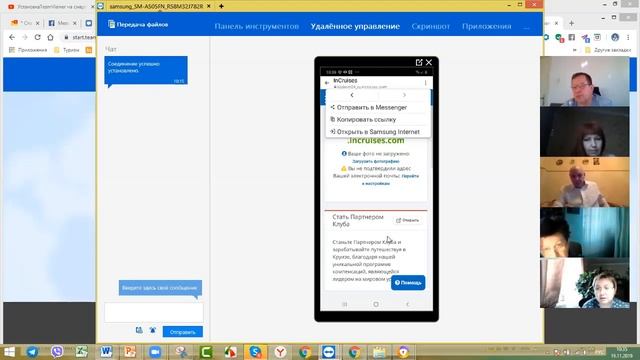Open new TeamViewer session tab plus
This screenshot has width=640, height=360.
[x=221, y=6]
